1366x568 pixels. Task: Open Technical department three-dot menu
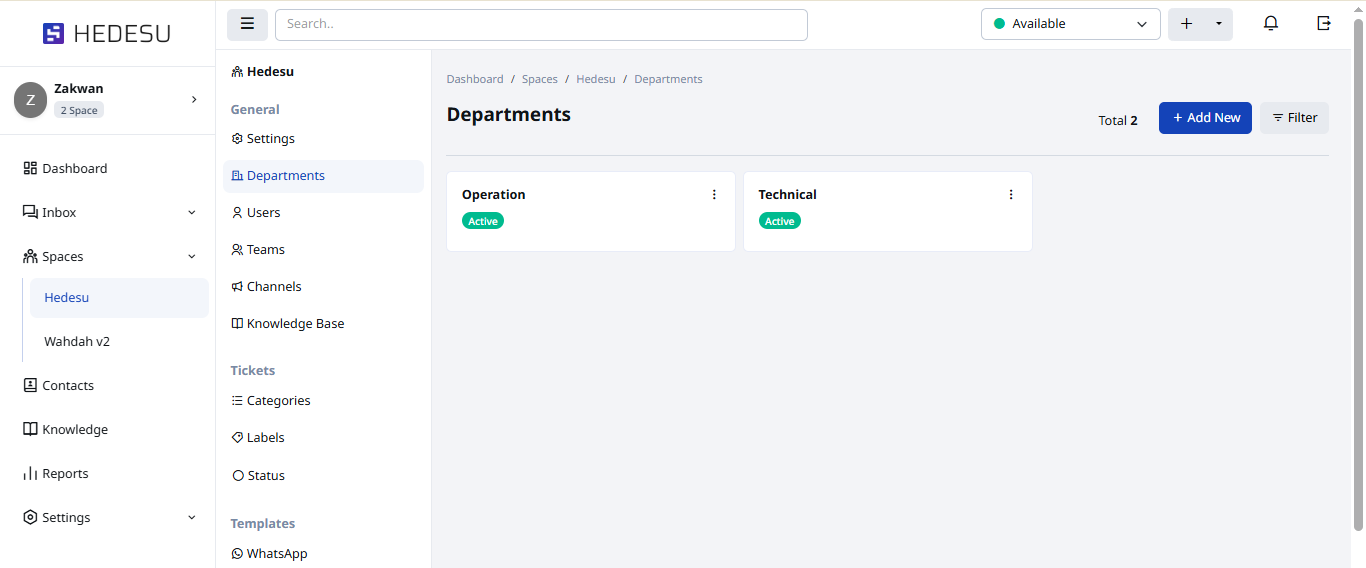tap(1011, 195)
